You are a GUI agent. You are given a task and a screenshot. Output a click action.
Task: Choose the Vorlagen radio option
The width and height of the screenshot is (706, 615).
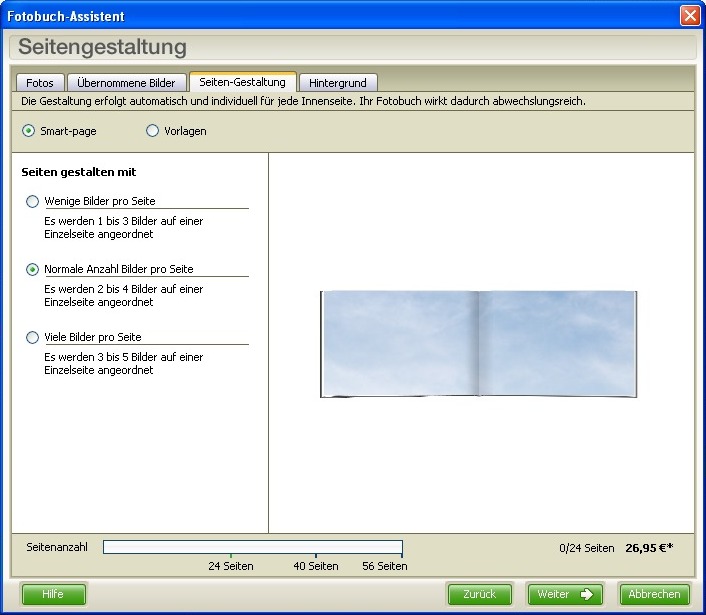152,131
